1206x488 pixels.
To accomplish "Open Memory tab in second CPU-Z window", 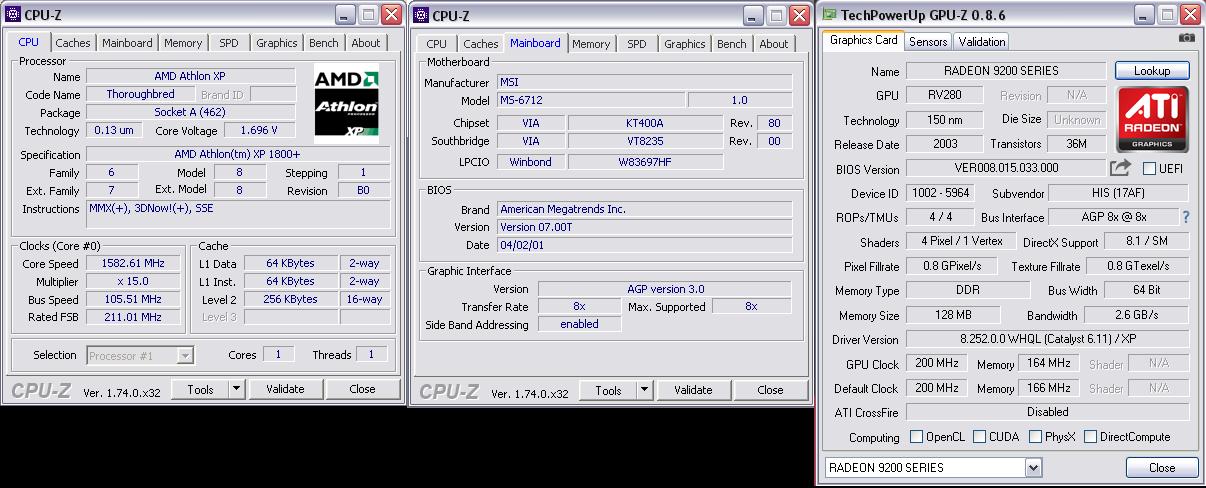I will [x=591, y=44].
